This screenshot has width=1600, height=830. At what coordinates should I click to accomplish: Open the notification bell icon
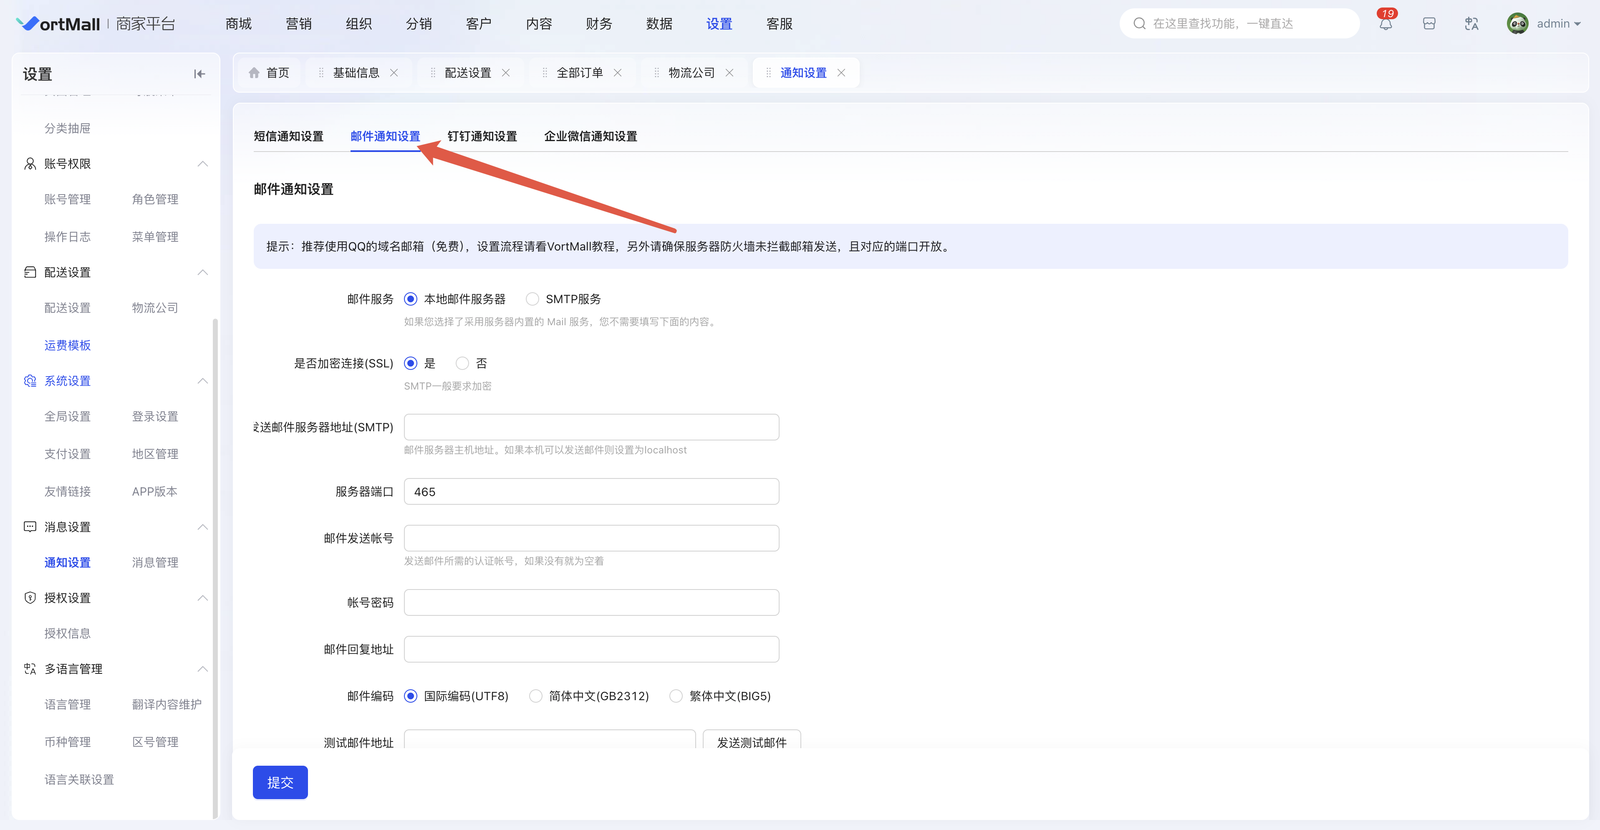tap(1385, 24)
